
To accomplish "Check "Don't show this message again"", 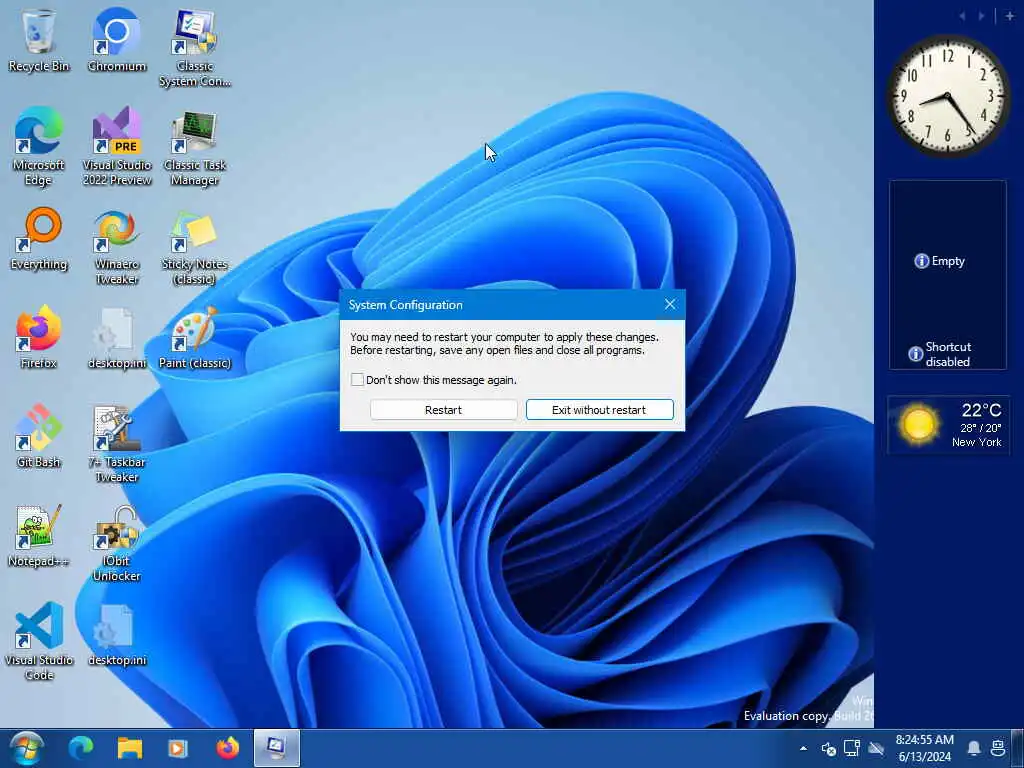I will click(357, 379).
